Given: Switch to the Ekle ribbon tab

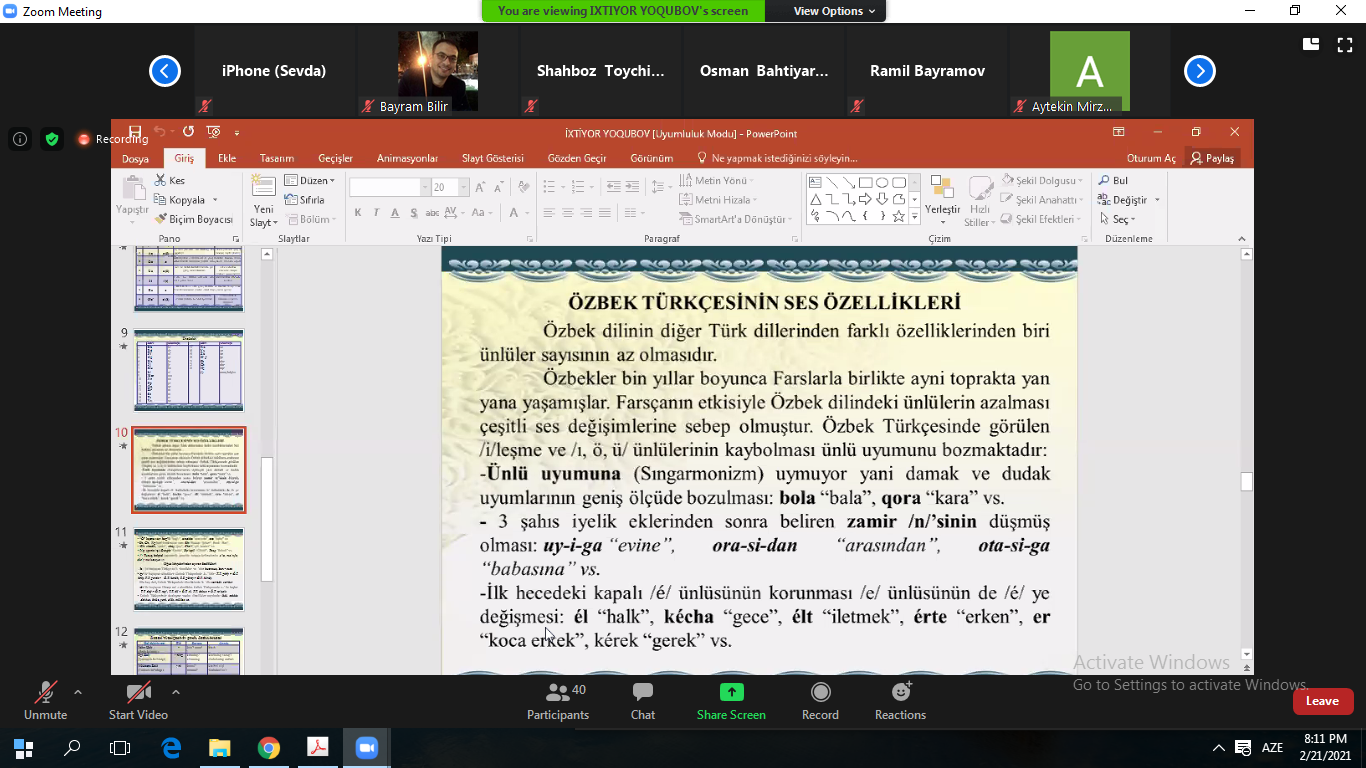Looking at the screenshot, I should [x=227, y=158].
